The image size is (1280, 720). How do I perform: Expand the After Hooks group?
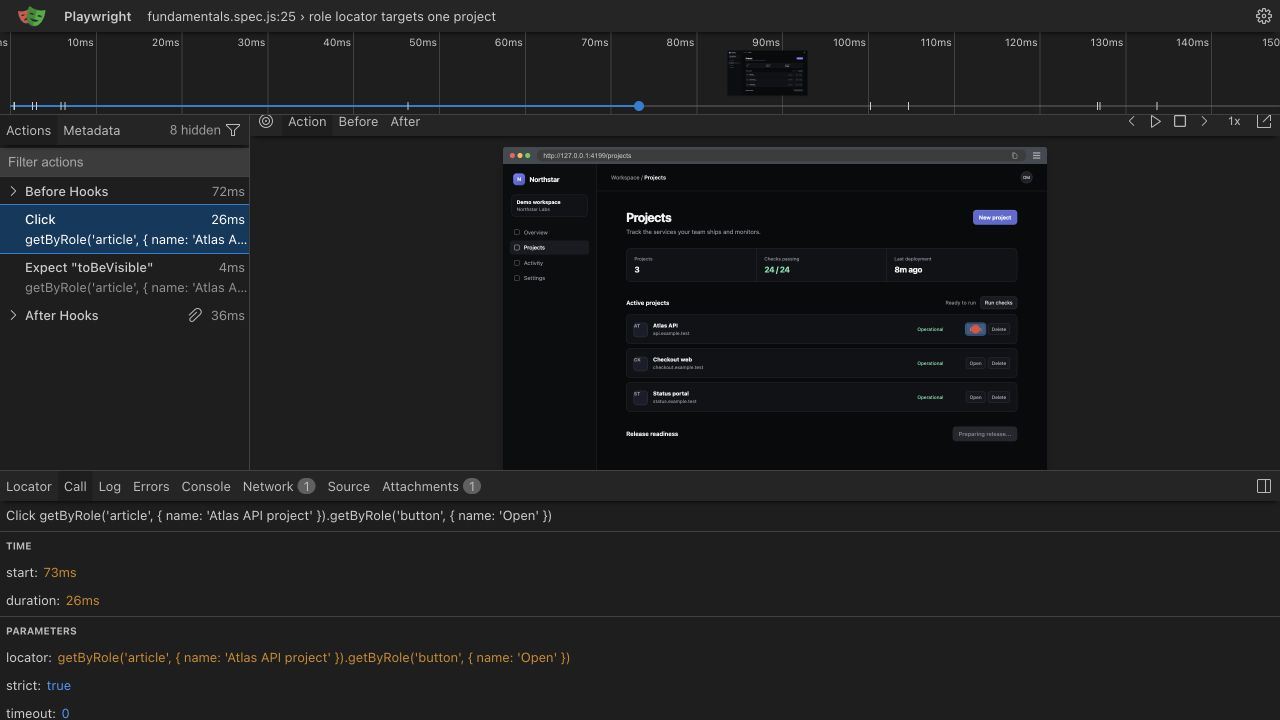coord(13,315)
